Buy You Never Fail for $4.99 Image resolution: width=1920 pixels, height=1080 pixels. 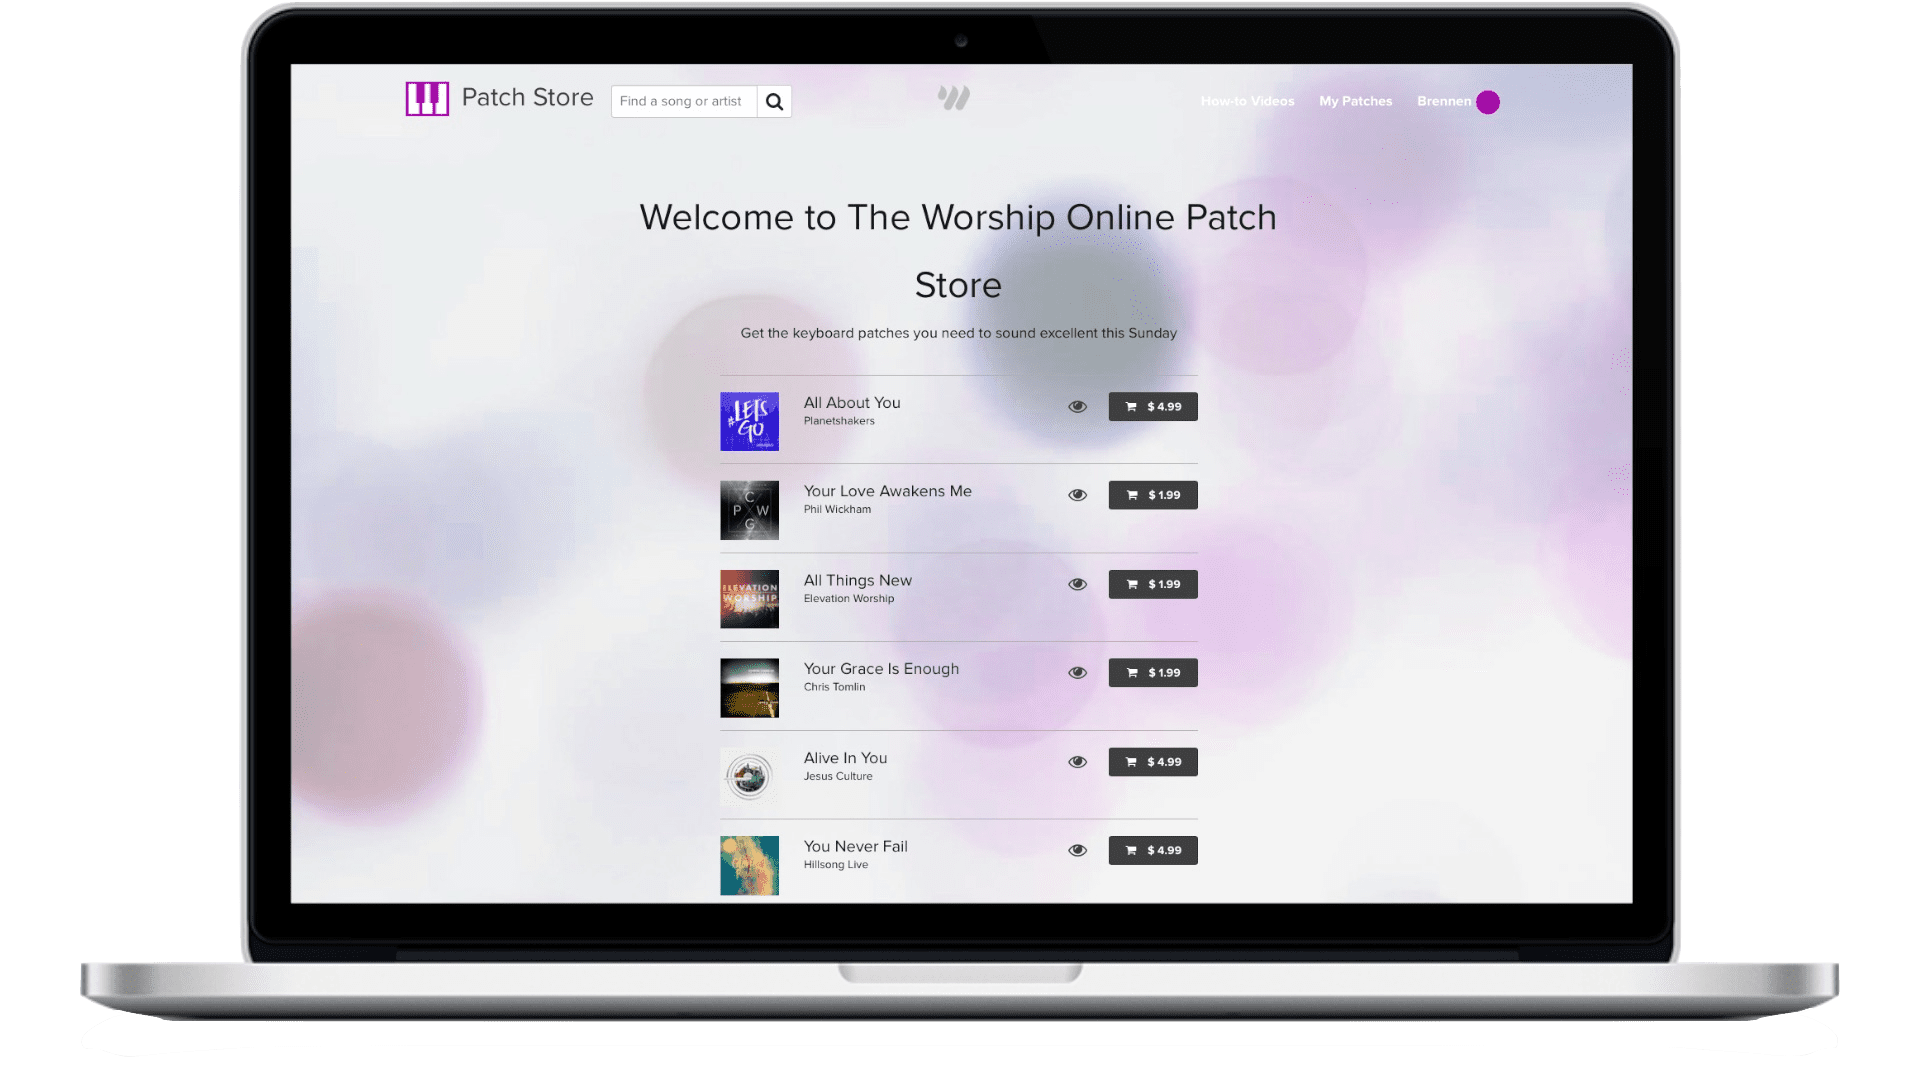coord(1153,850)
